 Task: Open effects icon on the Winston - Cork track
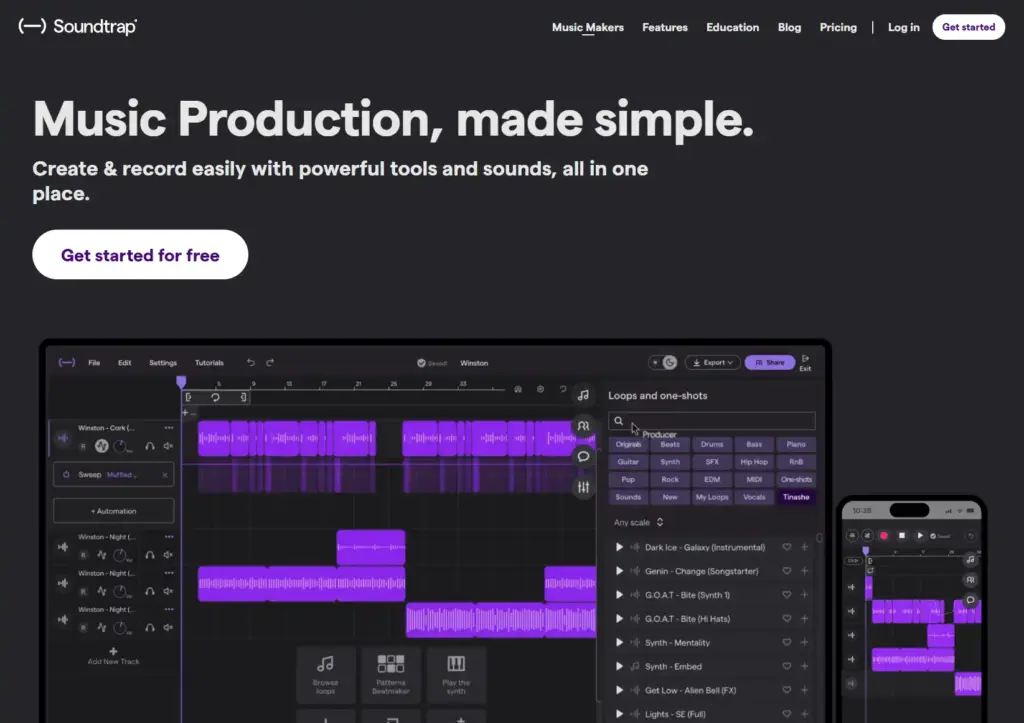[101, 446]
